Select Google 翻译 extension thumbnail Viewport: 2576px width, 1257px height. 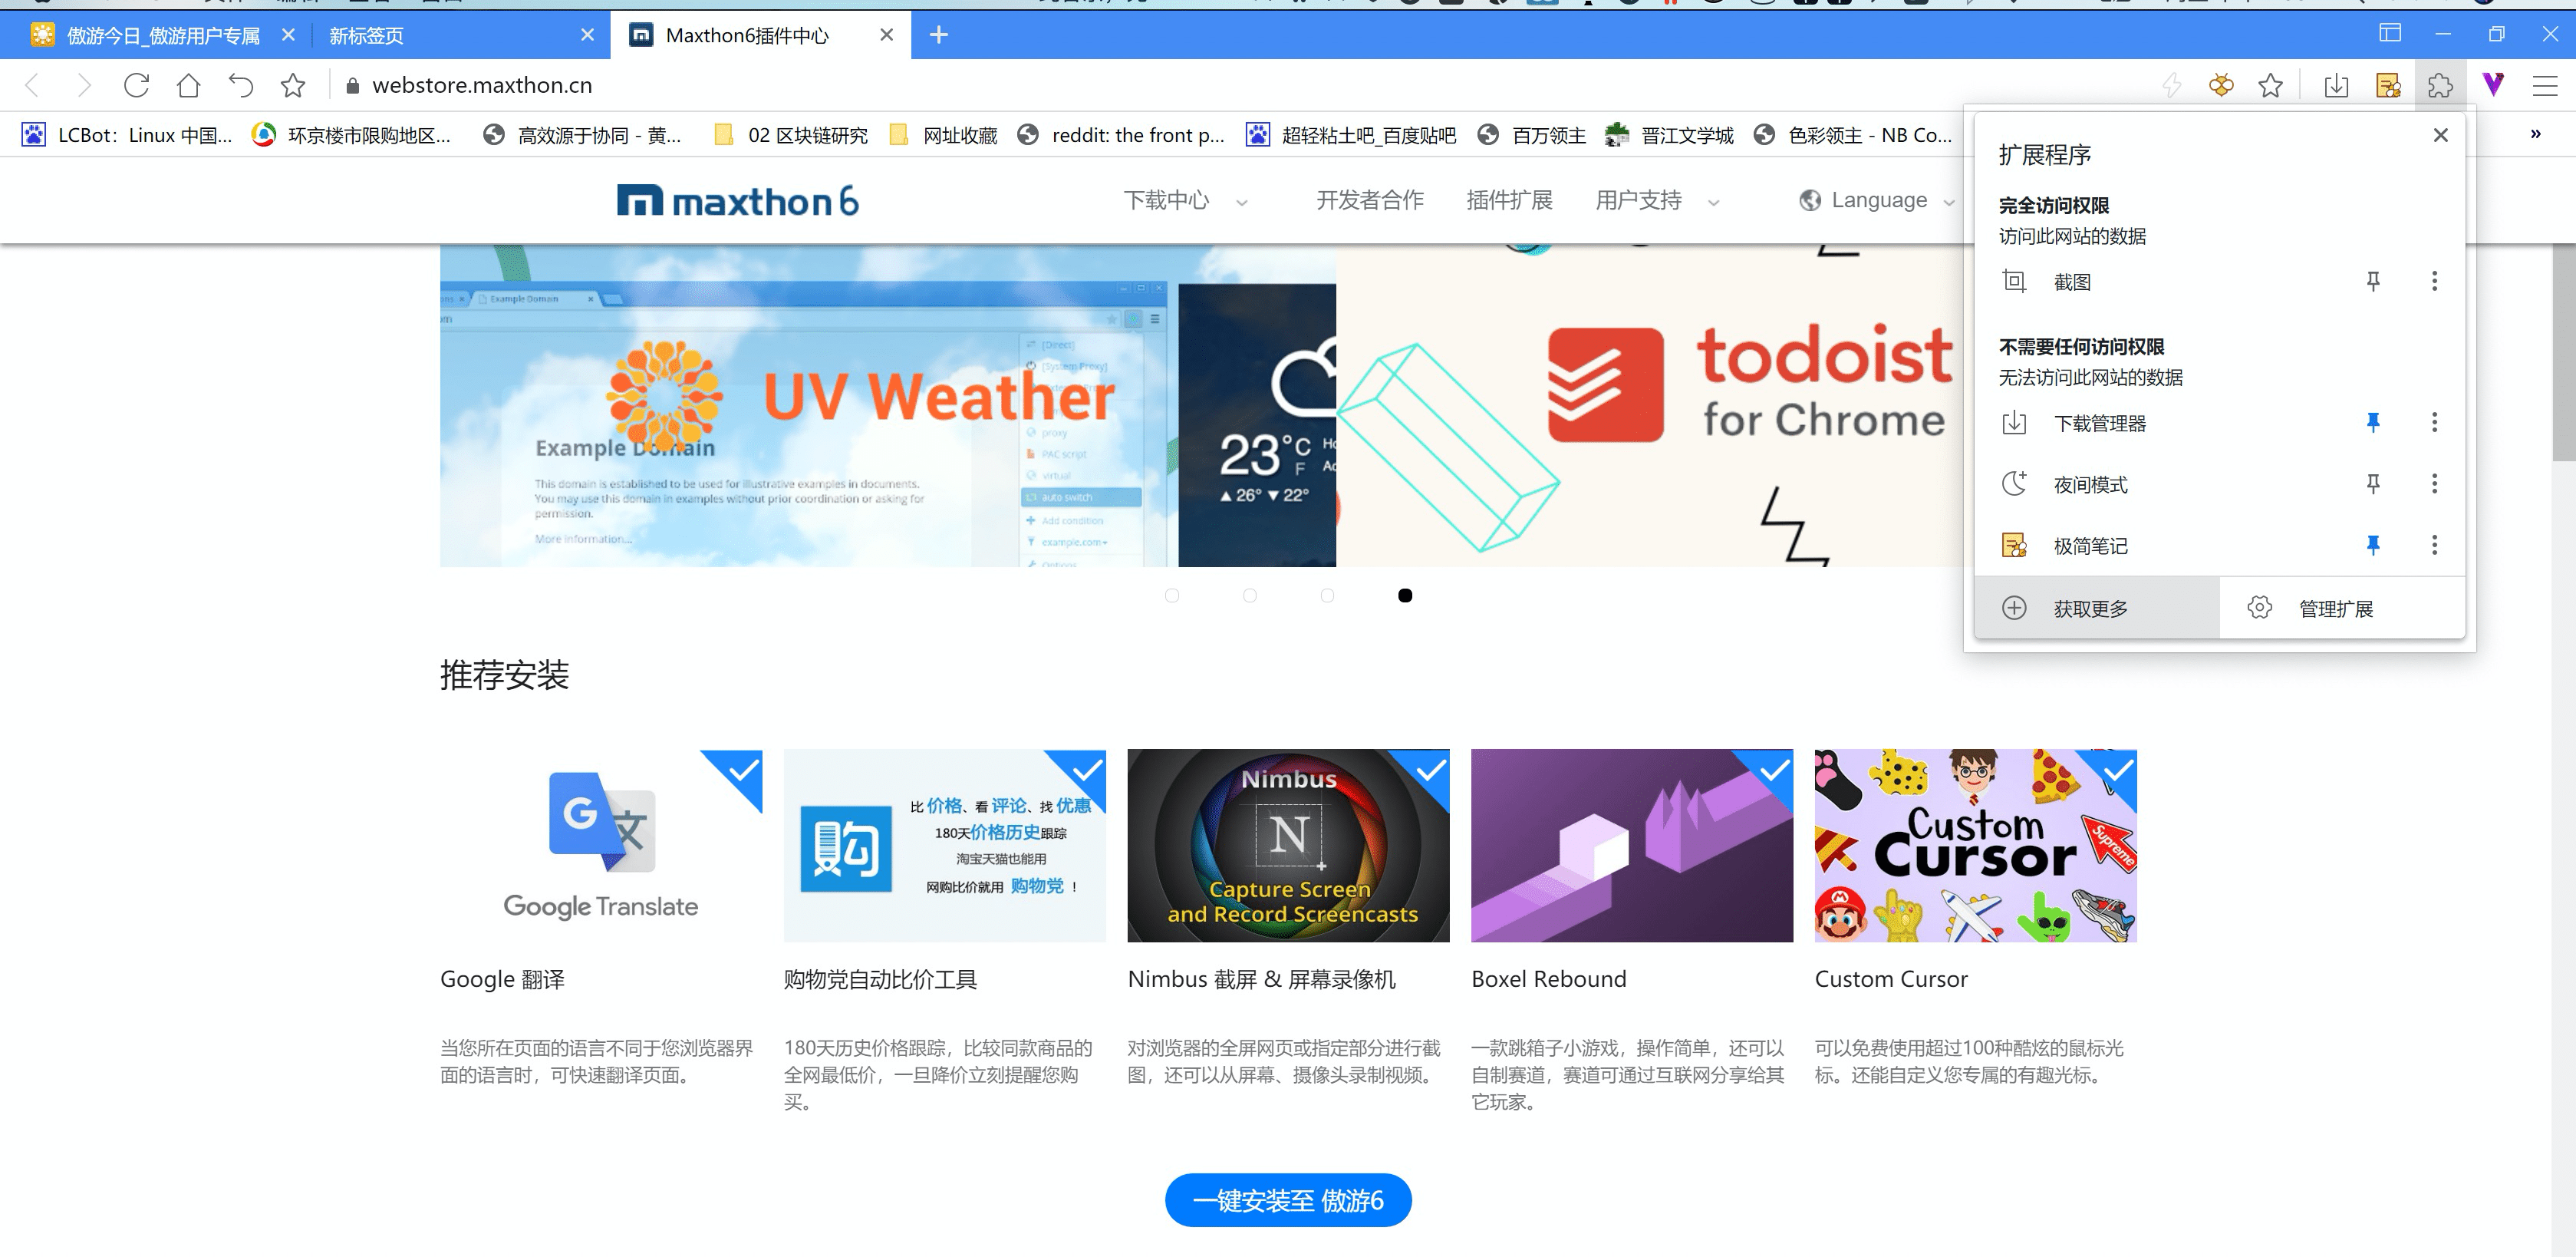[x=600, y=845]
